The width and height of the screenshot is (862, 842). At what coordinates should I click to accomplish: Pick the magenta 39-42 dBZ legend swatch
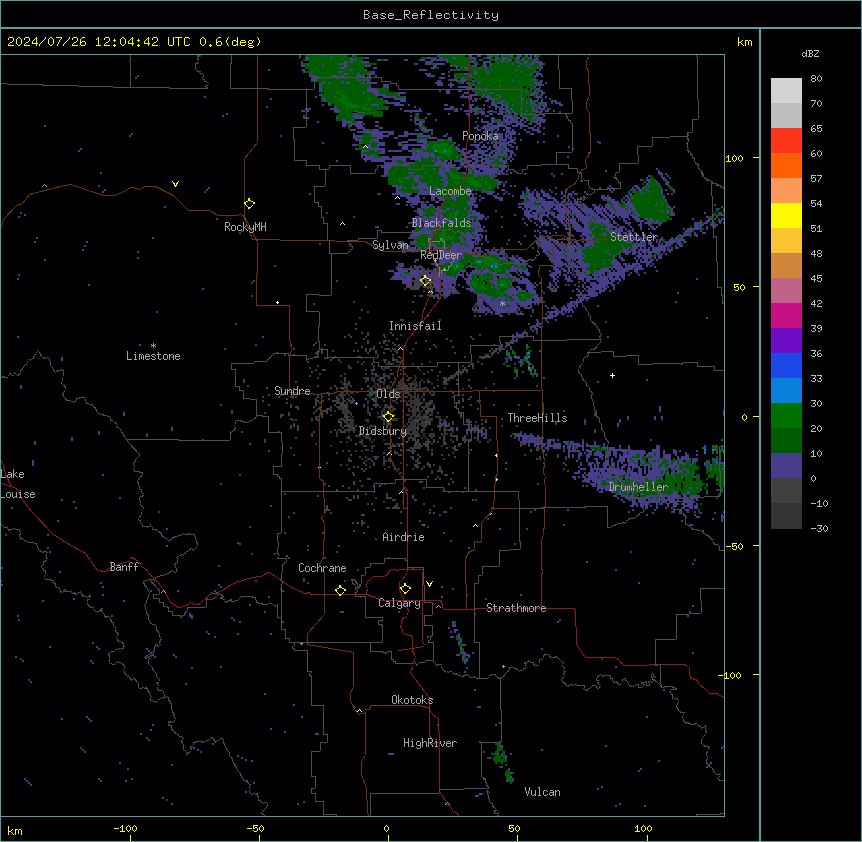786,315
